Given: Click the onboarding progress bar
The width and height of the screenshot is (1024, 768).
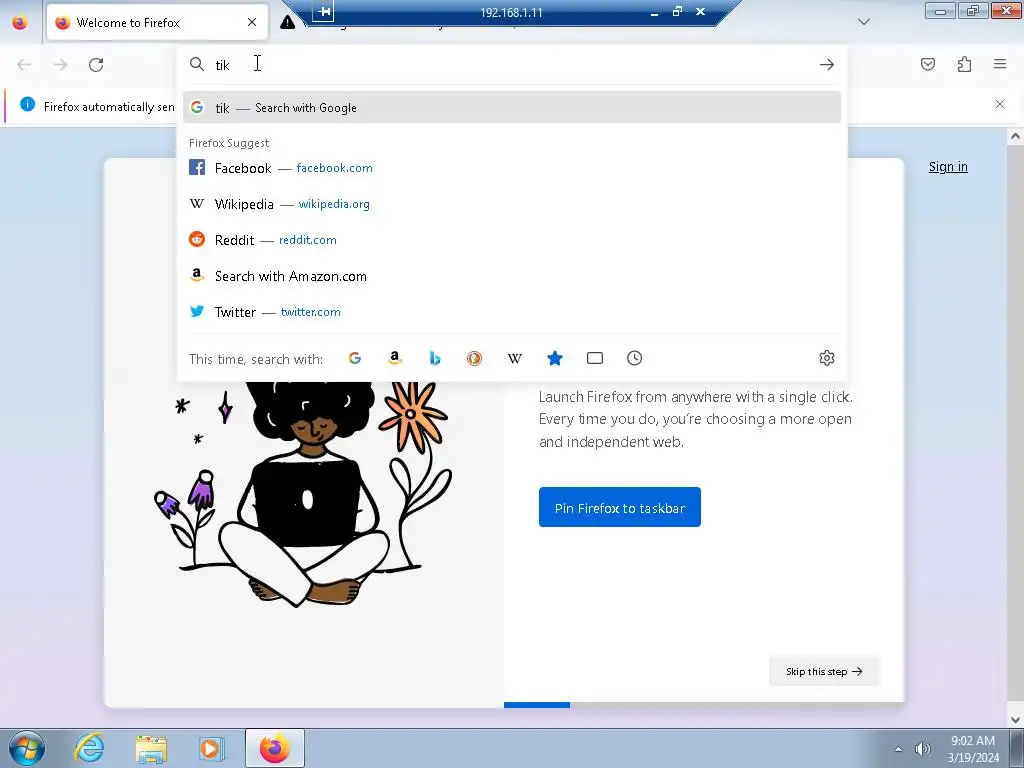Looking at the screenshot, I should pos(704,705).
